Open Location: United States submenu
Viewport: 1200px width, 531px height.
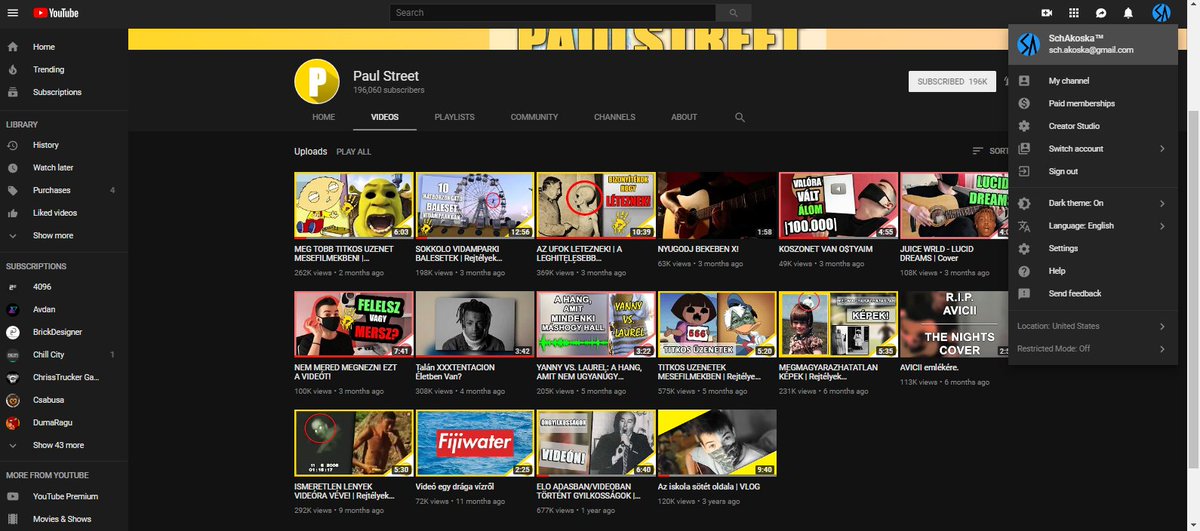(1093, 326)
